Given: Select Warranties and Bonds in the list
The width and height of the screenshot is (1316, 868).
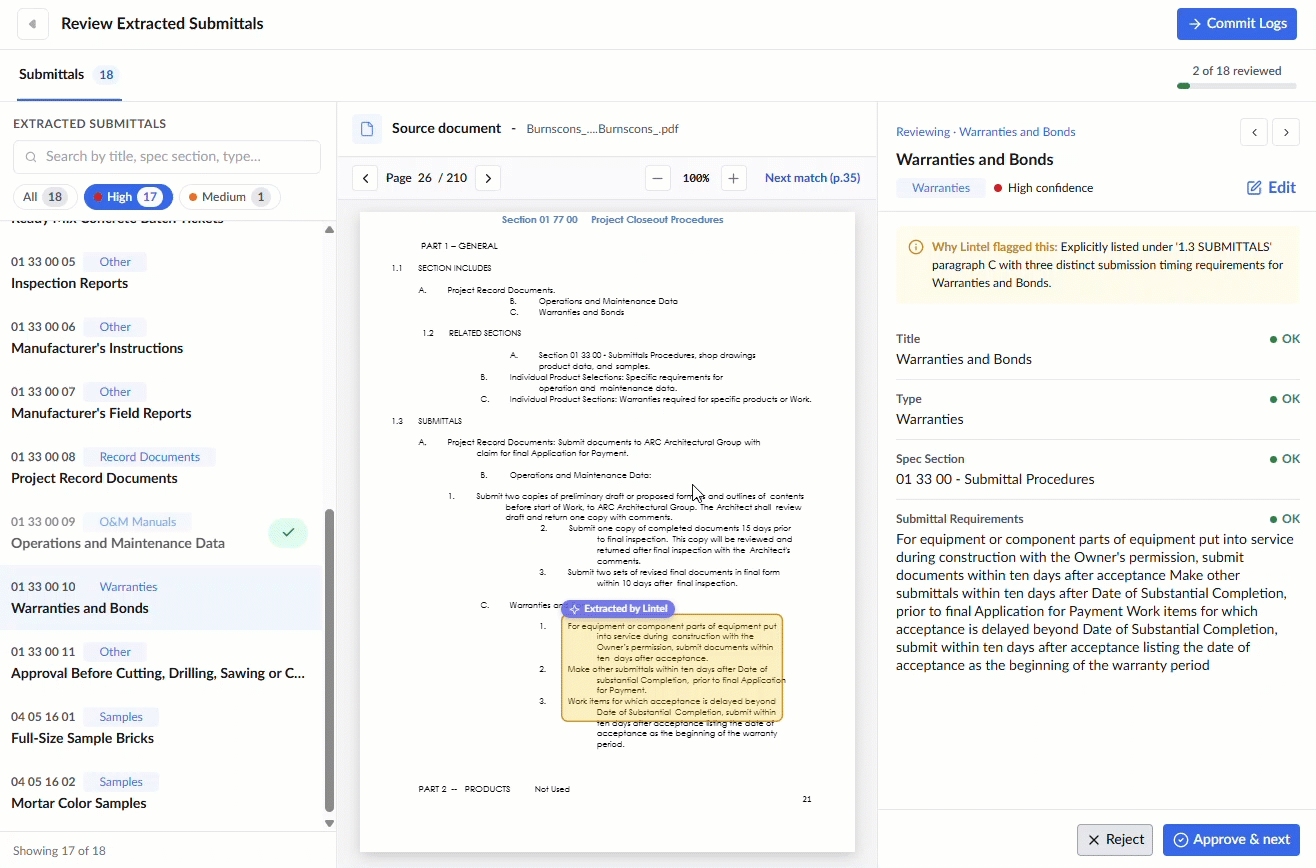Looking at the screenshot, I should [161, 598].
